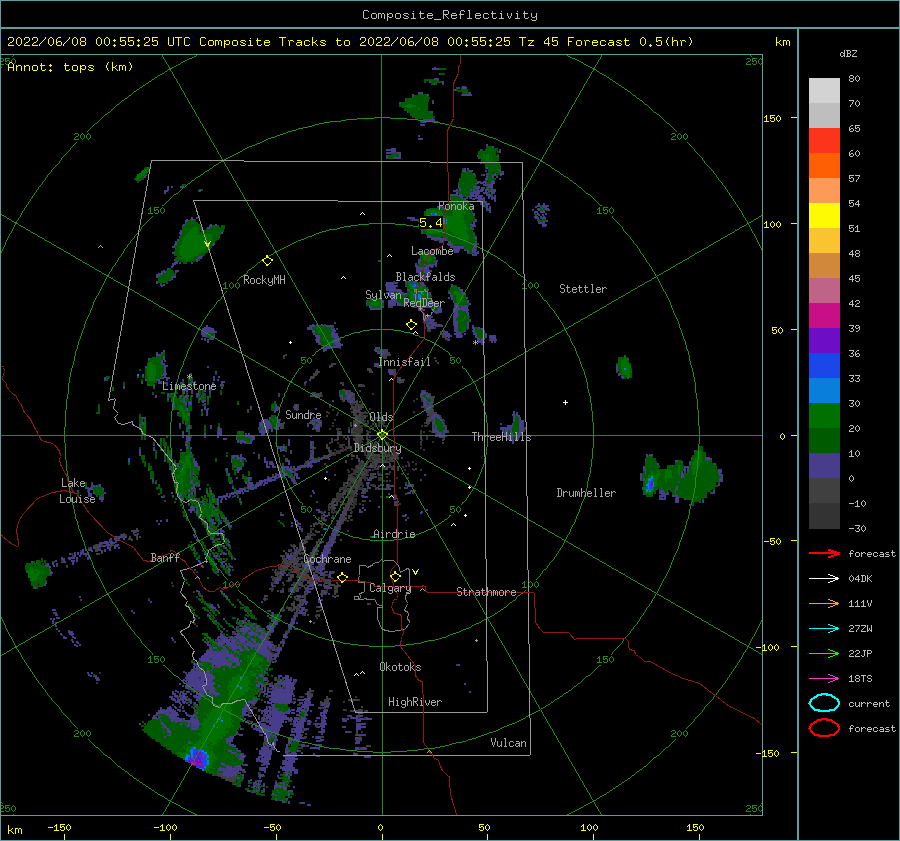This screenshot has height=841, width=900.
Task: Click the yellow diamond marker near Cochrane
Action: tap(342, 577)
